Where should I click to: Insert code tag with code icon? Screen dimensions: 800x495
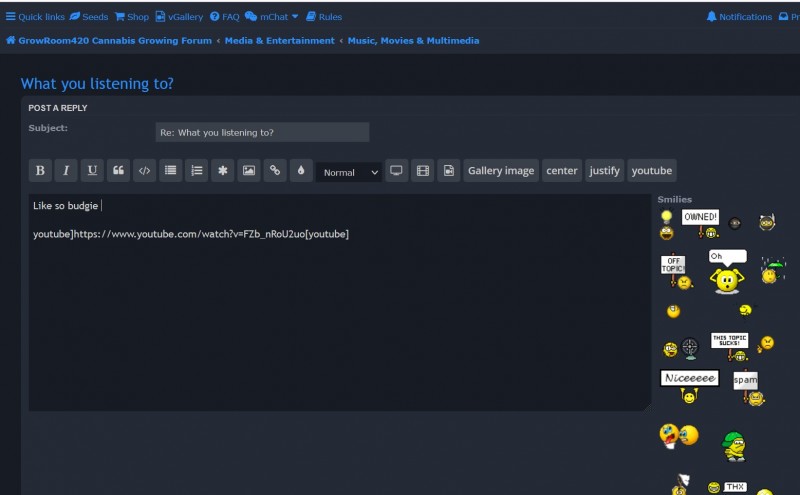coord(144,171)
